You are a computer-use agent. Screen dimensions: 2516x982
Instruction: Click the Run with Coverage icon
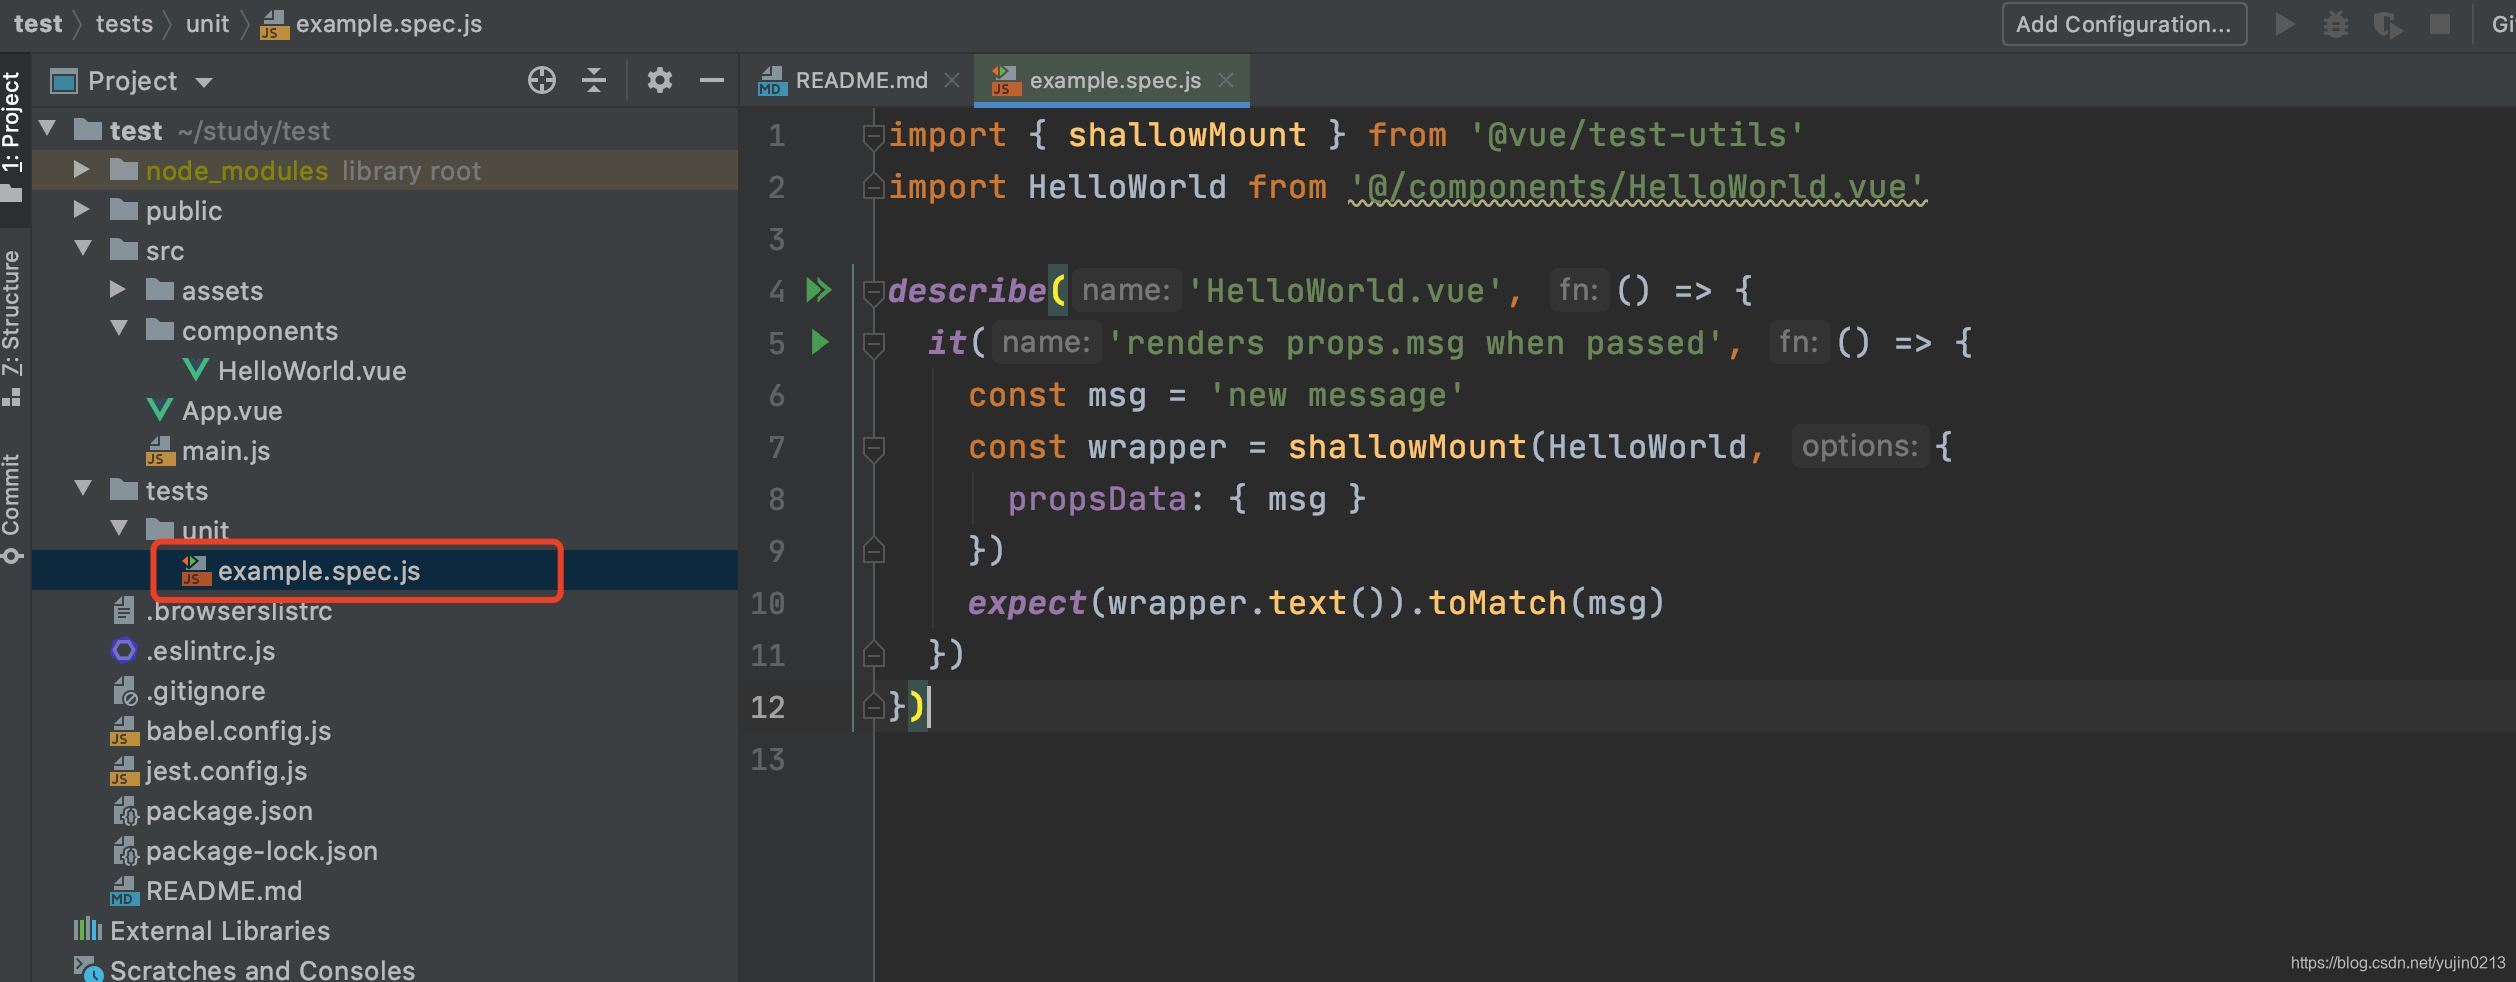pyautogui.click(x=2387, y=24)
